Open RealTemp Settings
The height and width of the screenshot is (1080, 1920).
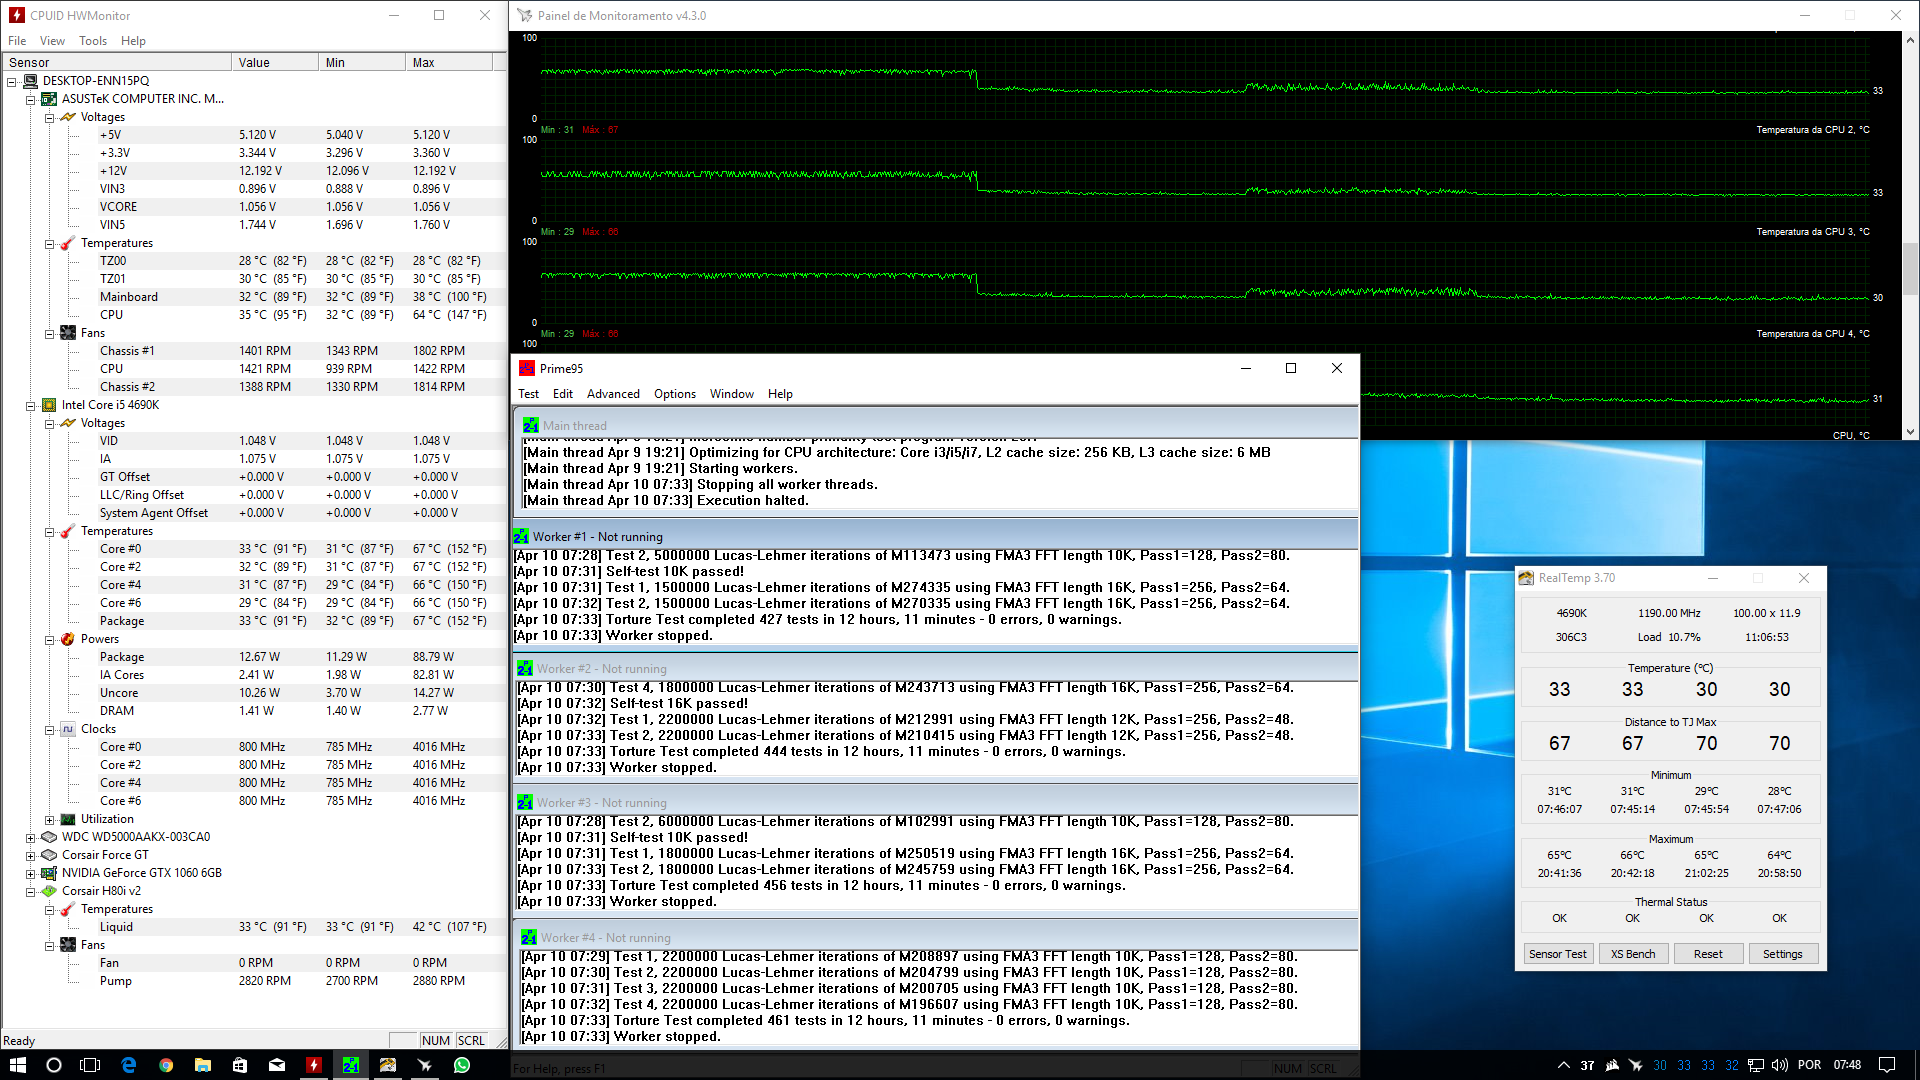tap(1783, 954)
